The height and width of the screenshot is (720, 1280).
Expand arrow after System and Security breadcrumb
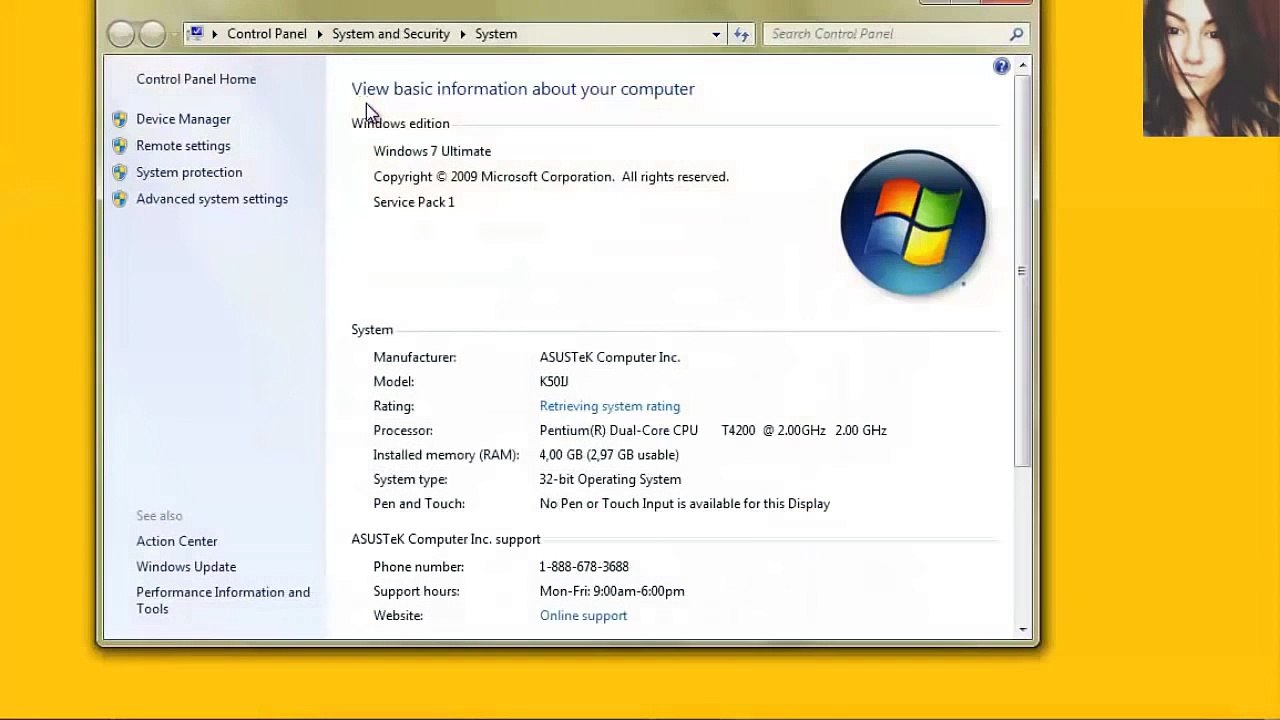(x=463, y=34)
